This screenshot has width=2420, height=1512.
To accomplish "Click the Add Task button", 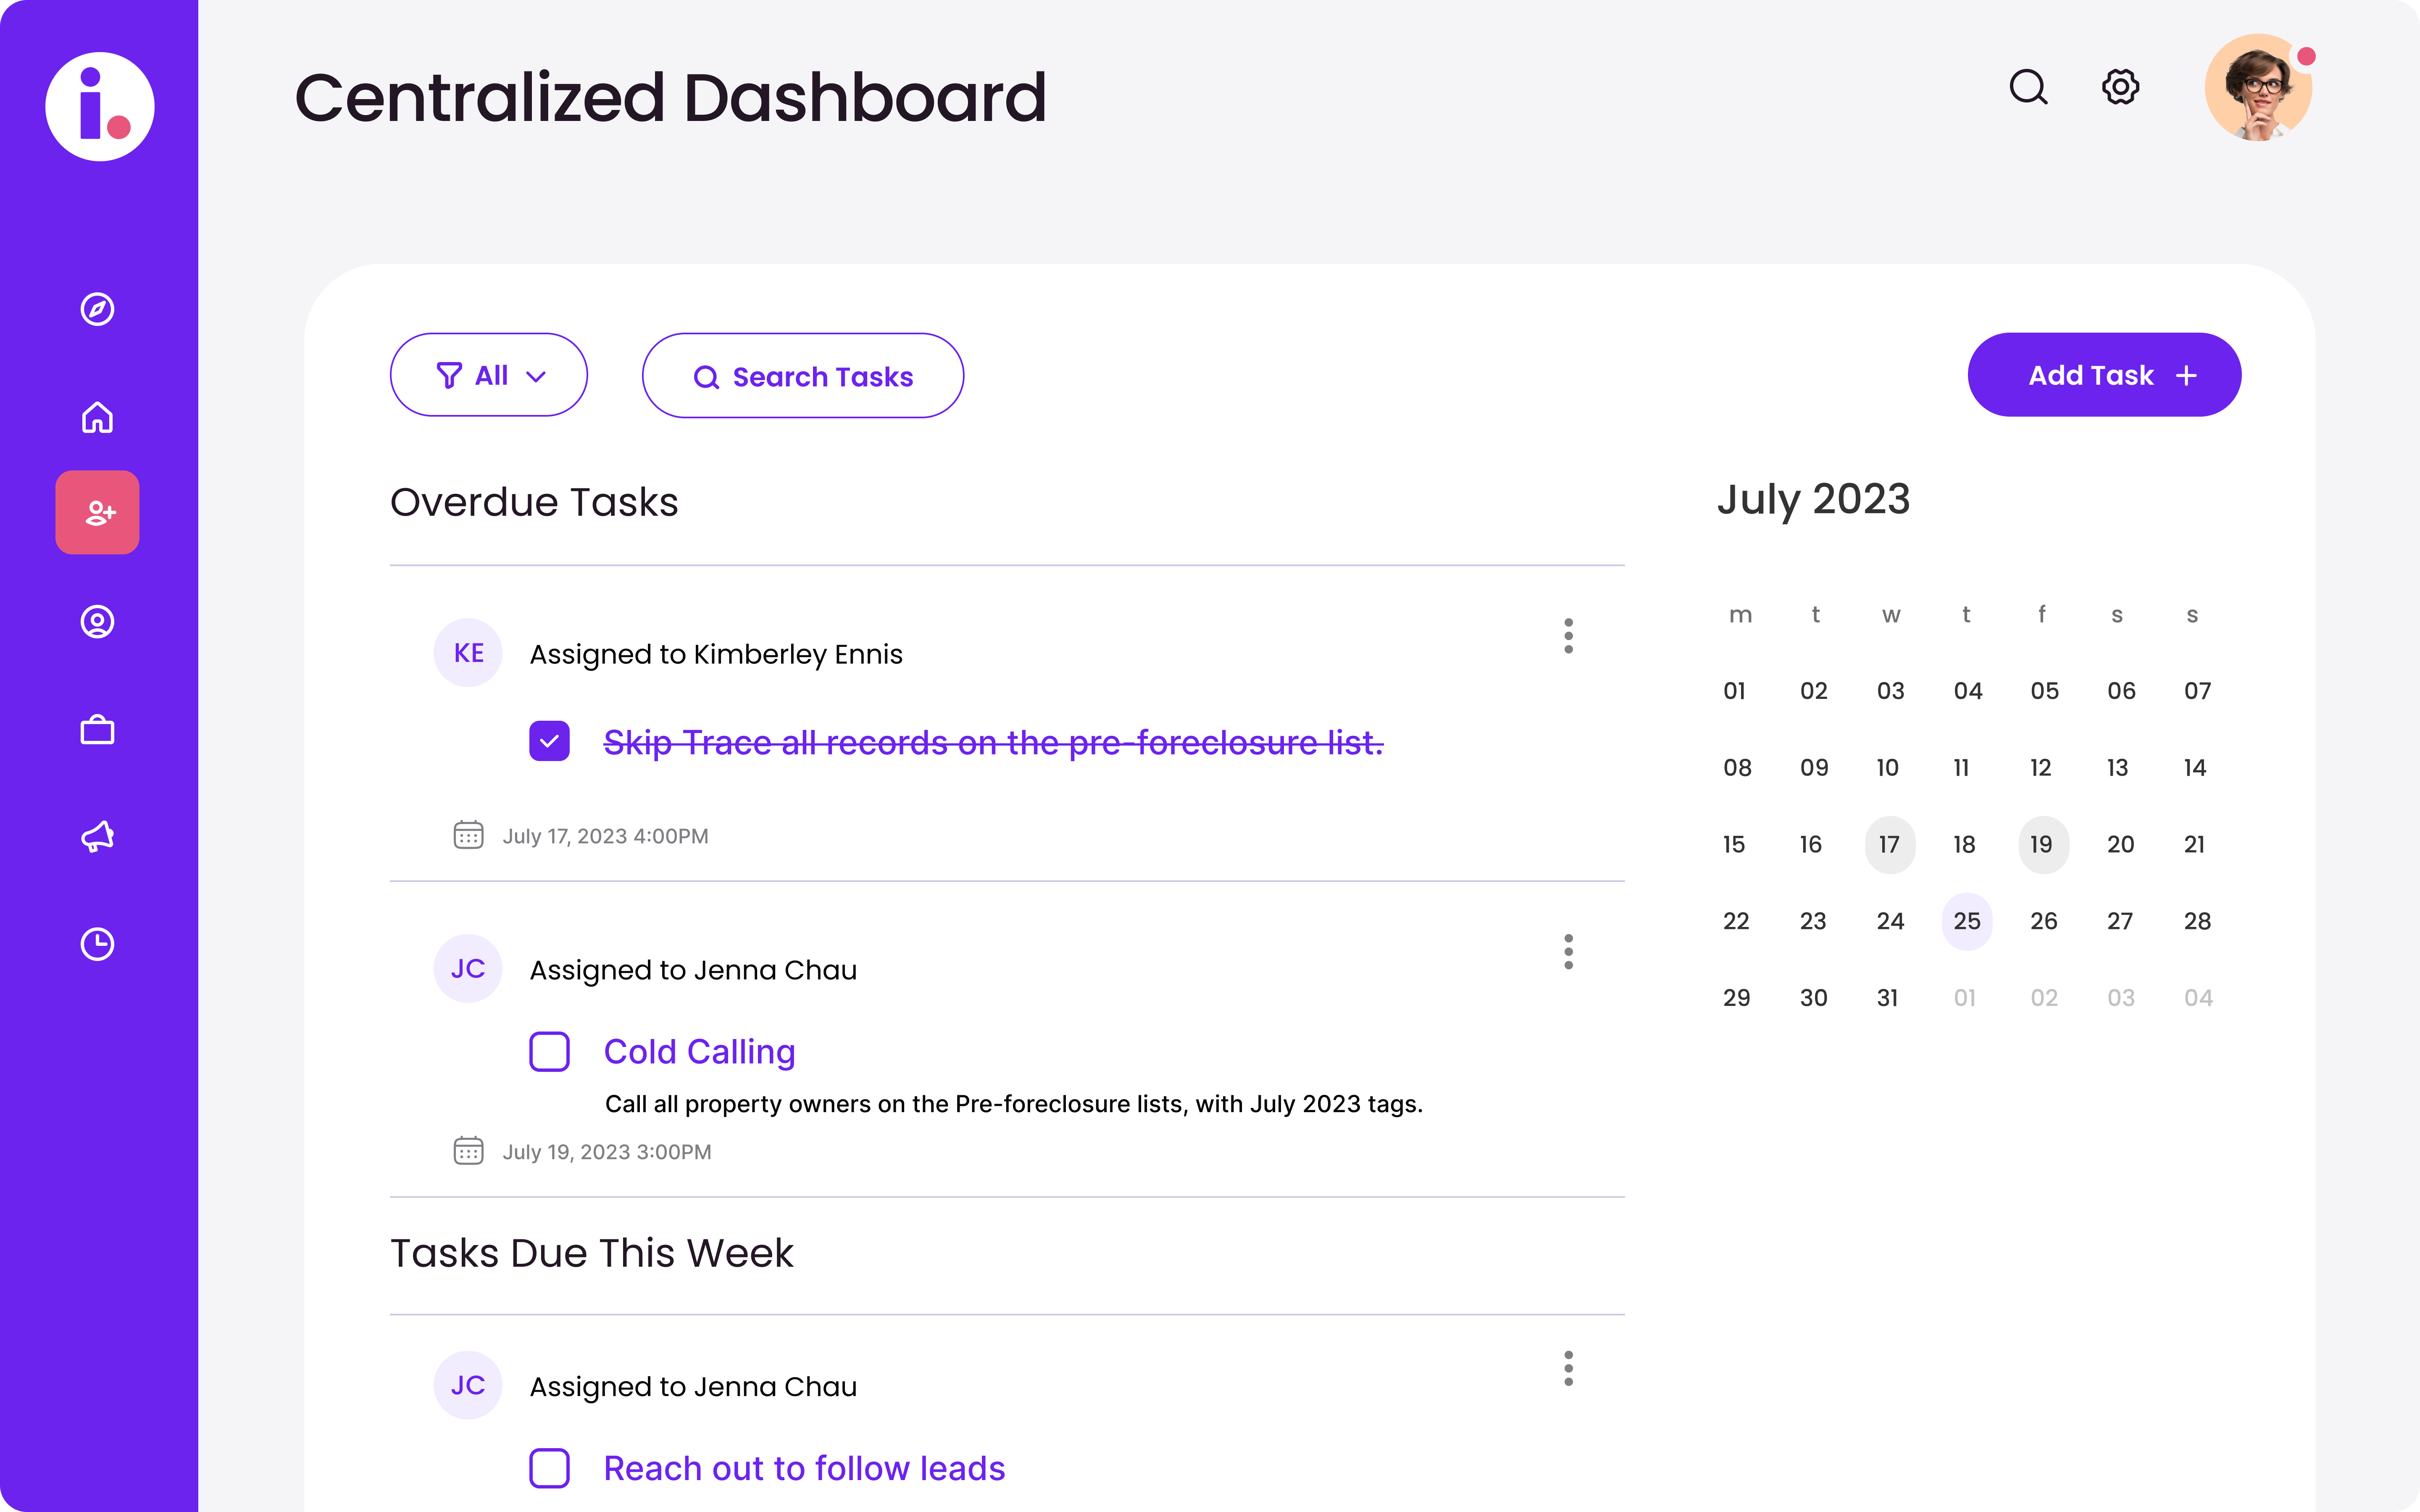I will [2104, 375].
